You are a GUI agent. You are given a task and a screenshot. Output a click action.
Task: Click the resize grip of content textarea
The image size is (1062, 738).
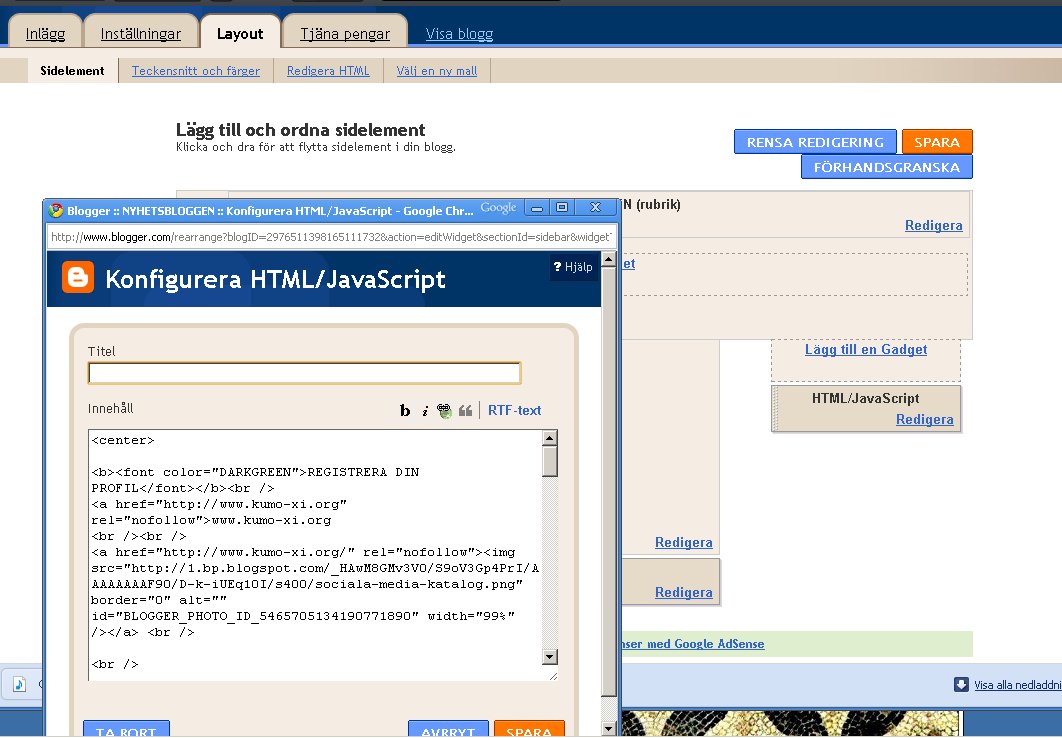[553, 675]
